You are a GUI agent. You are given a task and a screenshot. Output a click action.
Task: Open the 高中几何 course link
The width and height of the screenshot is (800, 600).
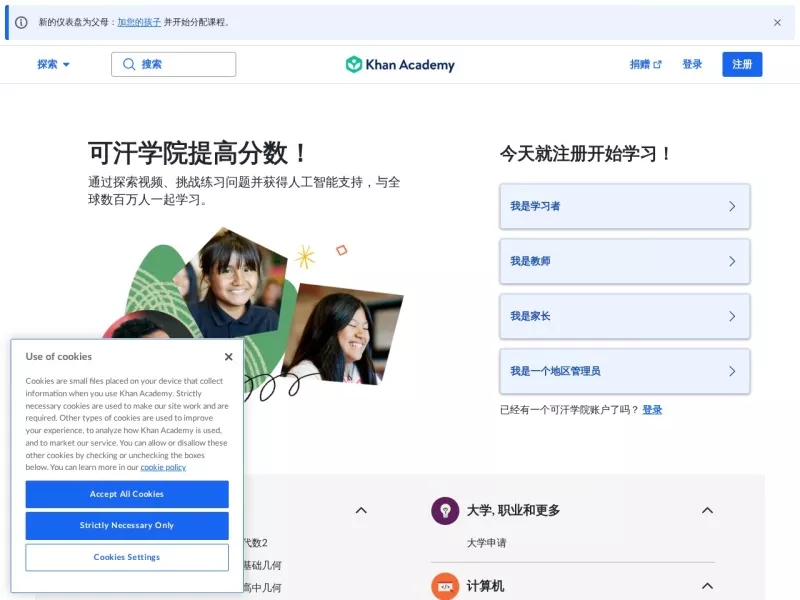(x=262, y=588)
